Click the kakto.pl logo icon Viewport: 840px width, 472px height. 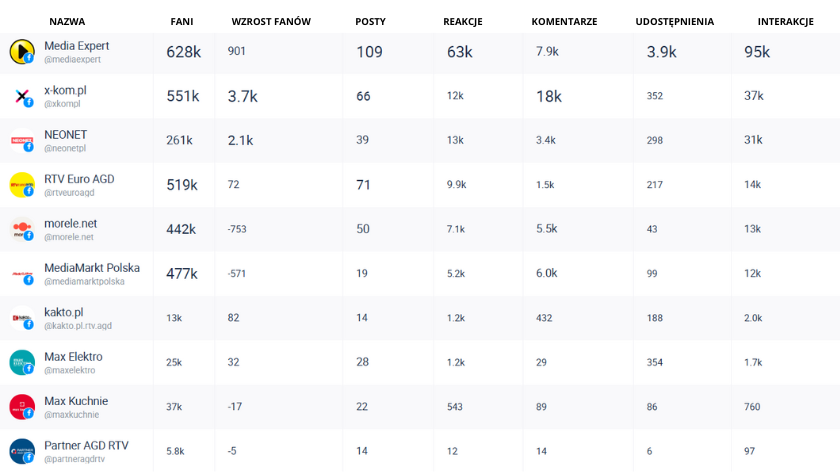22,318
